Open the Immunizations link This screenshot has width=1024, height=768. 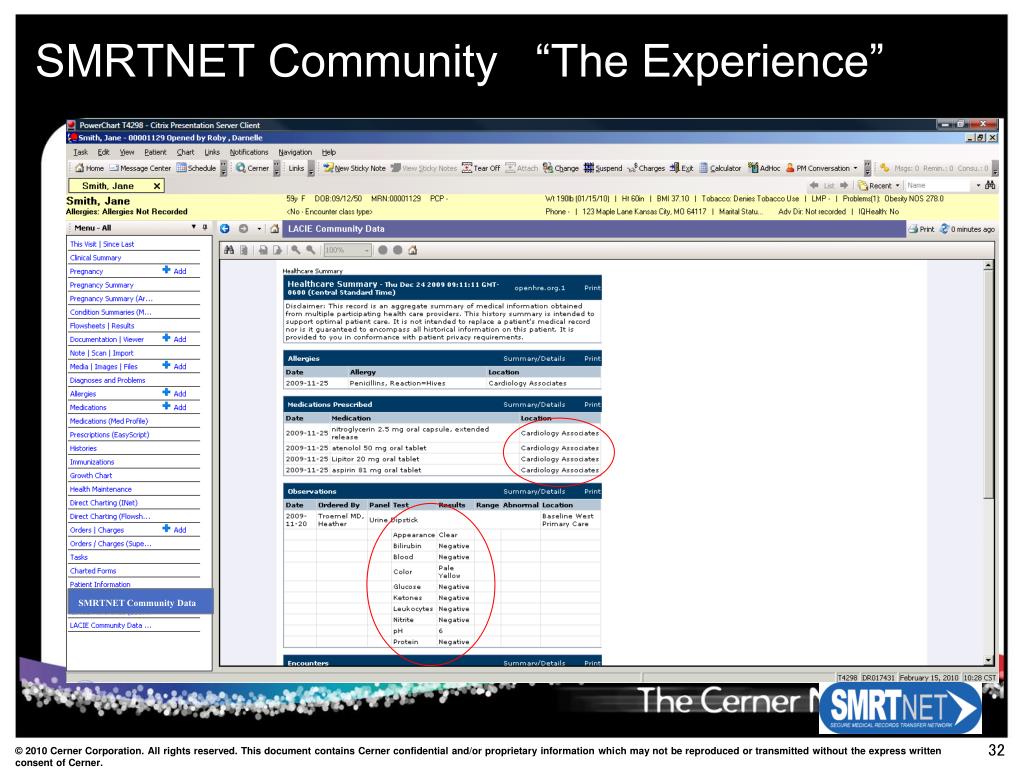91,462
